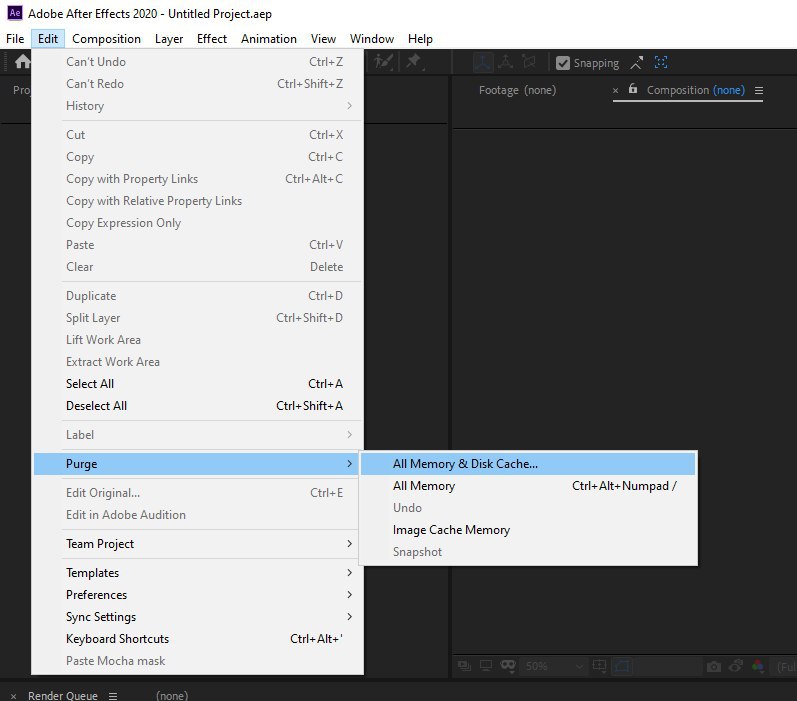797x701 pixels.
Task: Click the Copy with Property Links entry
Action: tap(198, 179)
